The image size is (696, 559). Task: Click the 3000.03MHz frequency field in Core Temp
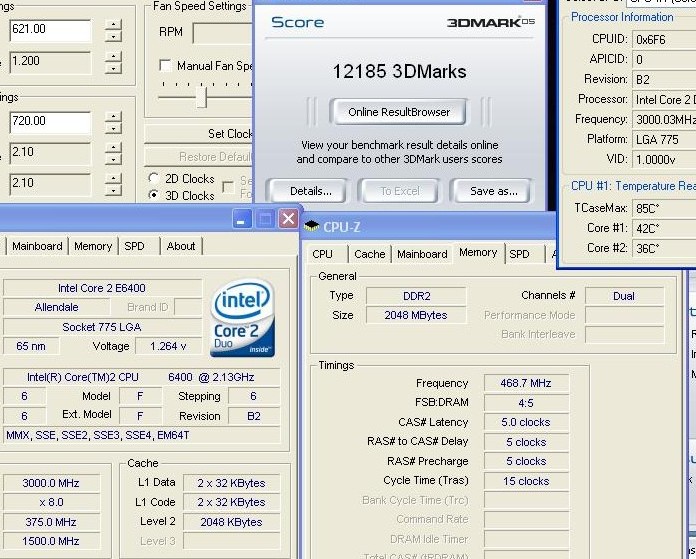click(664, 119)
